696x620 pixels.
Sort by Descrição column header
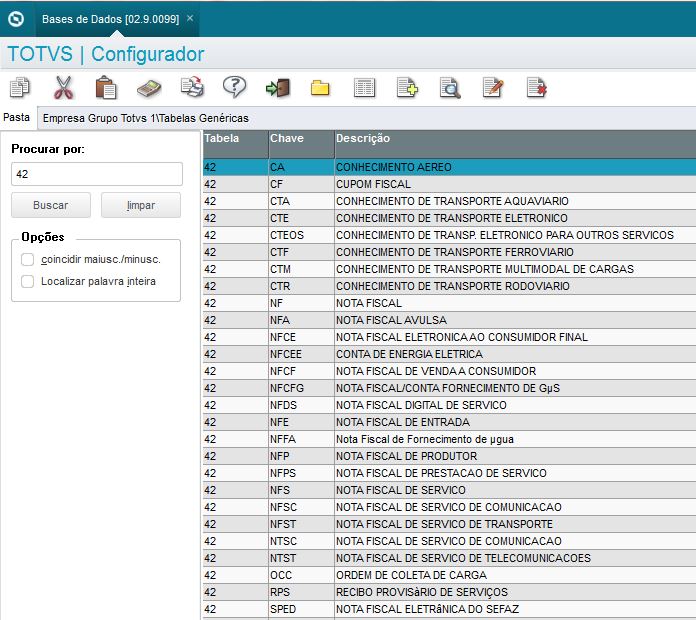(515, 144)
